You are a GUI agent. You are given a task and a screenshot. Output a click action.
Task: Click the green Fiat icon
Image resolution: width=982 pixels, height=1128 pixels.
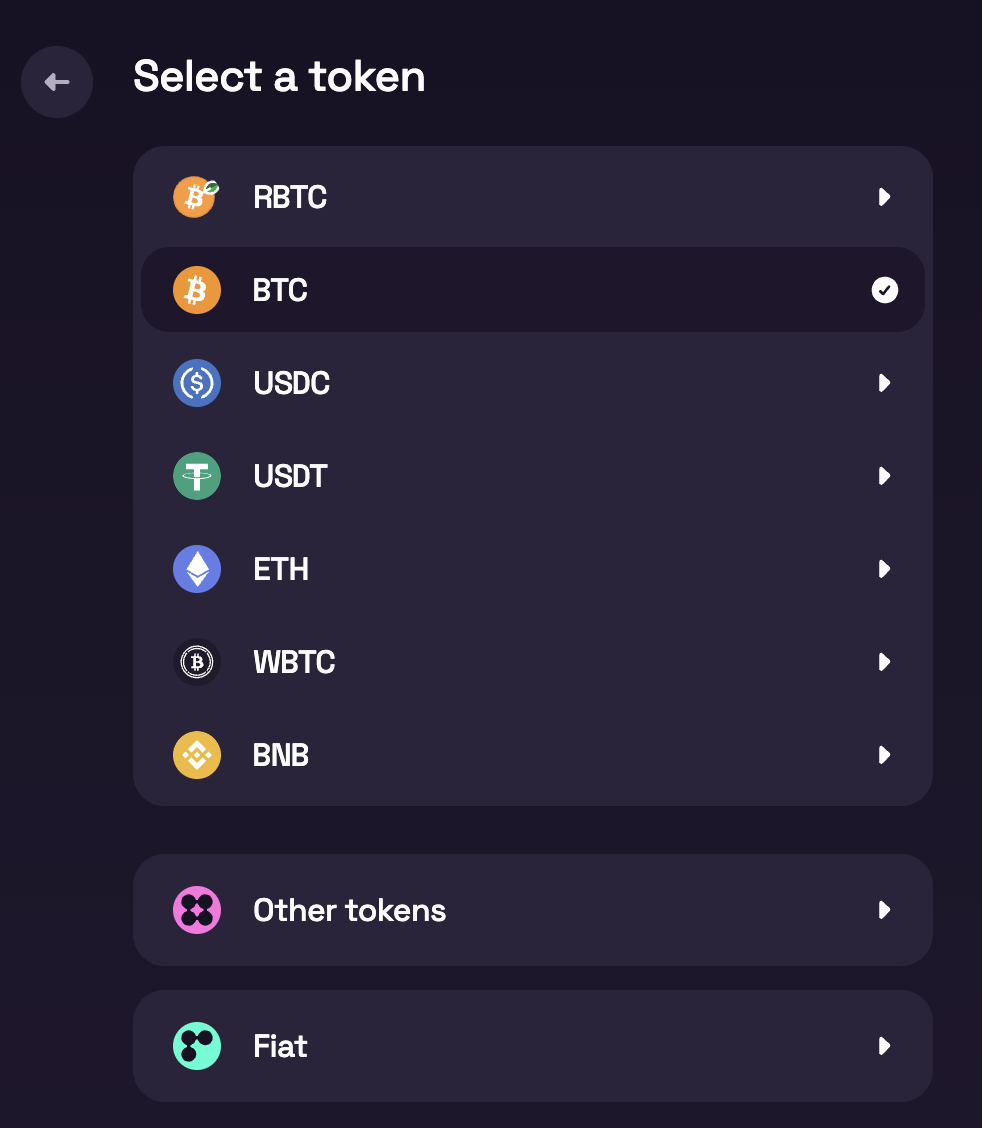[197, 1046]
